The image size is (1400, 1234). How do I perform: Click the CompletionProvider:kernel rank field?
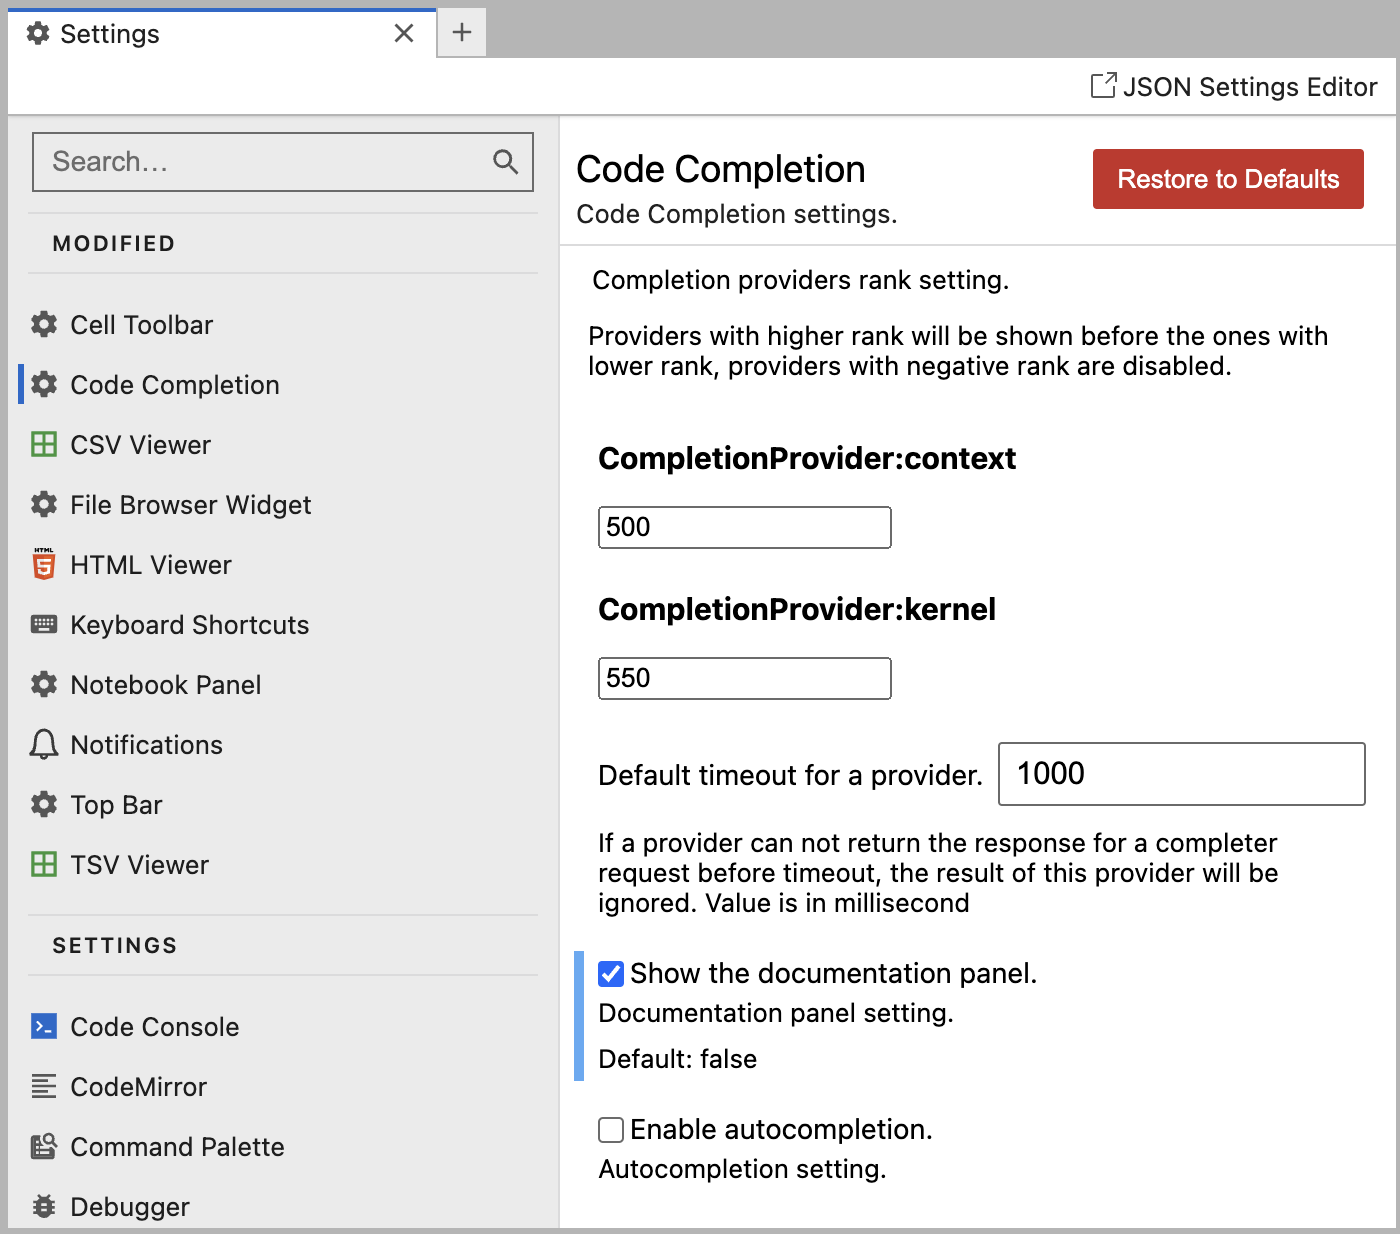click(x=744, y=678)
